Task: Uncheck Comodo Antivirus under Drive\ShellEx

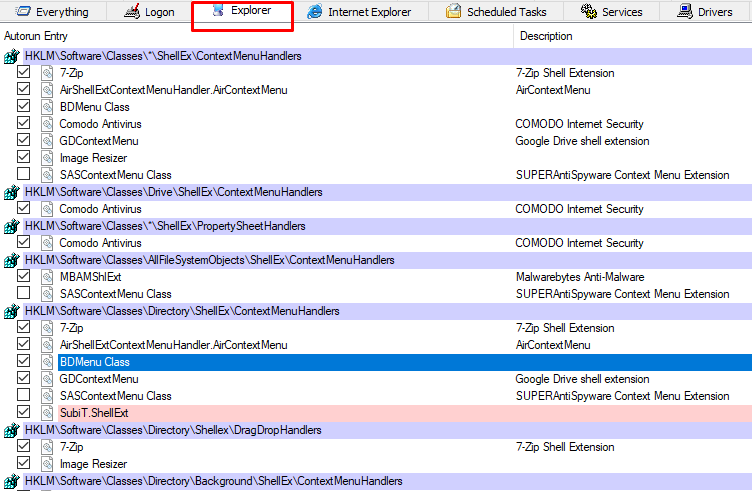Action: point(23,208)
